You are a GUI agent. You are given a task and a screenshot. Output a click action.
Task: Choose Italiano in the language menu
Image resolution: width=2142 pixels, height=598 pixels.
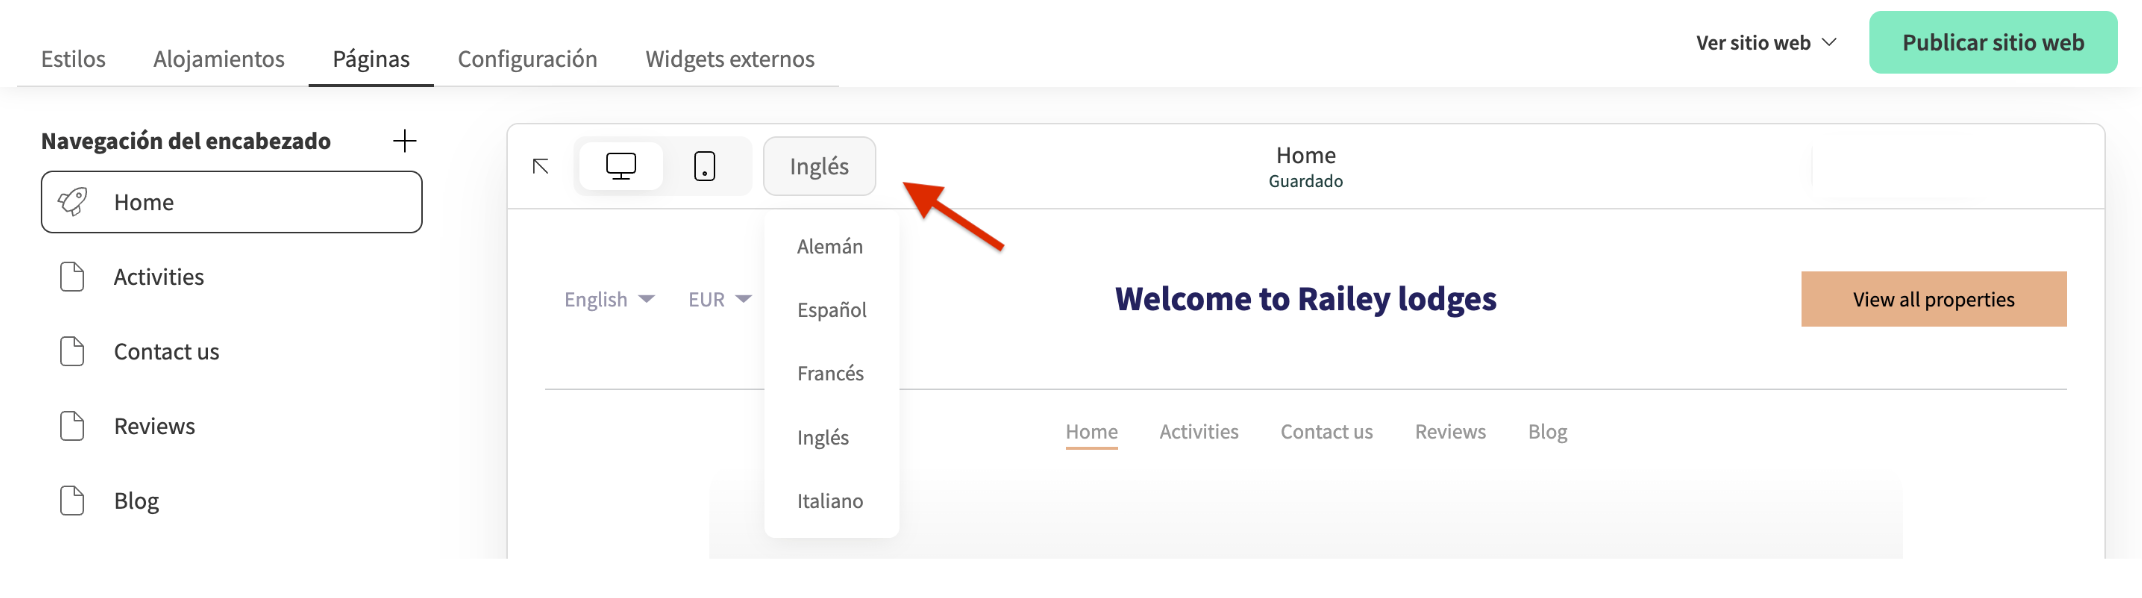pyautogui.click(x=830, y=501)
